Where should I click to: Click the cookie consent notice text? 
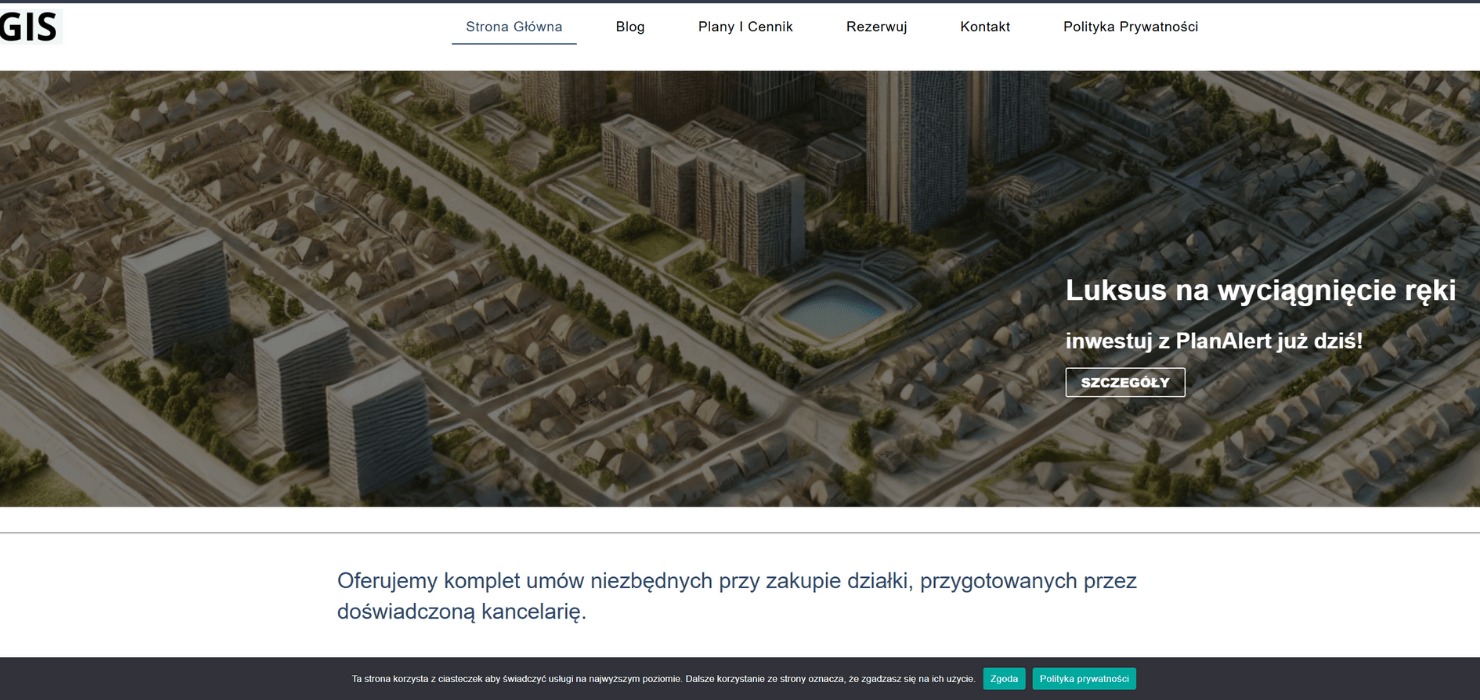[x=662, y=678]
